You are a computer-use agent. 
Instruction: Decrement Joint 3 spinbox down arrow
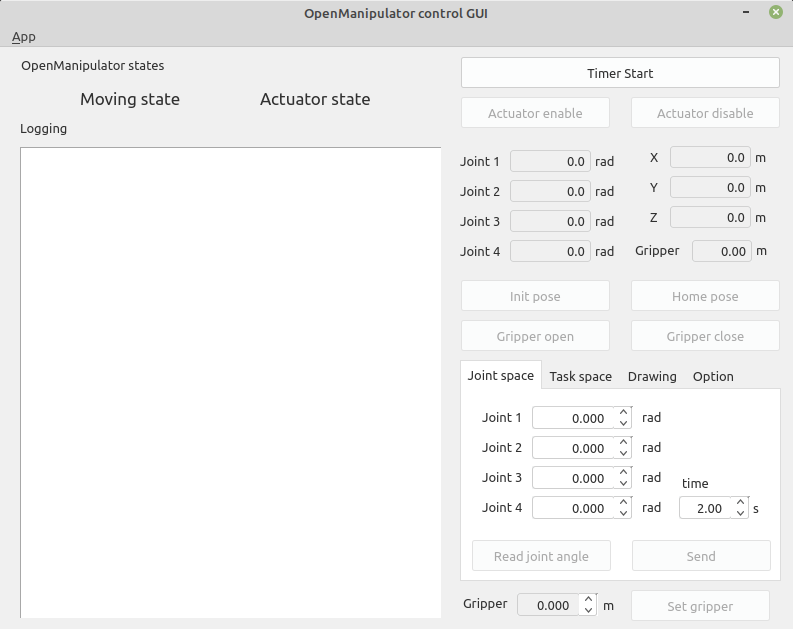pyautogui.click(x=624, y=484)
